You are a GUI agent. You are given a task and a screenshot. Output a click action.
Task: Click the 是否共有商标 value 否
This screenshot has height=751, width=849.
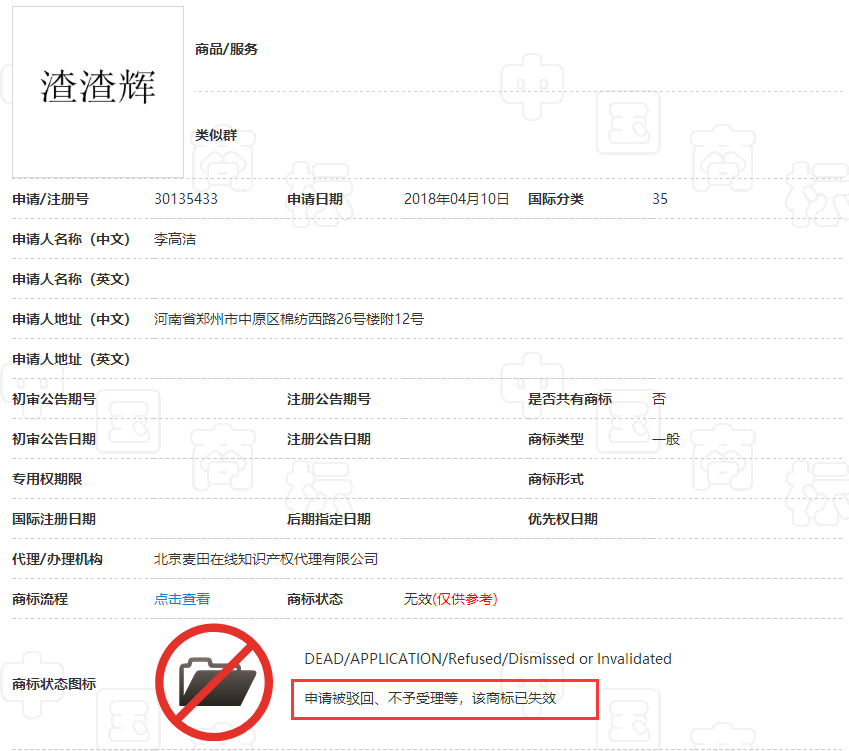(659, 399)
